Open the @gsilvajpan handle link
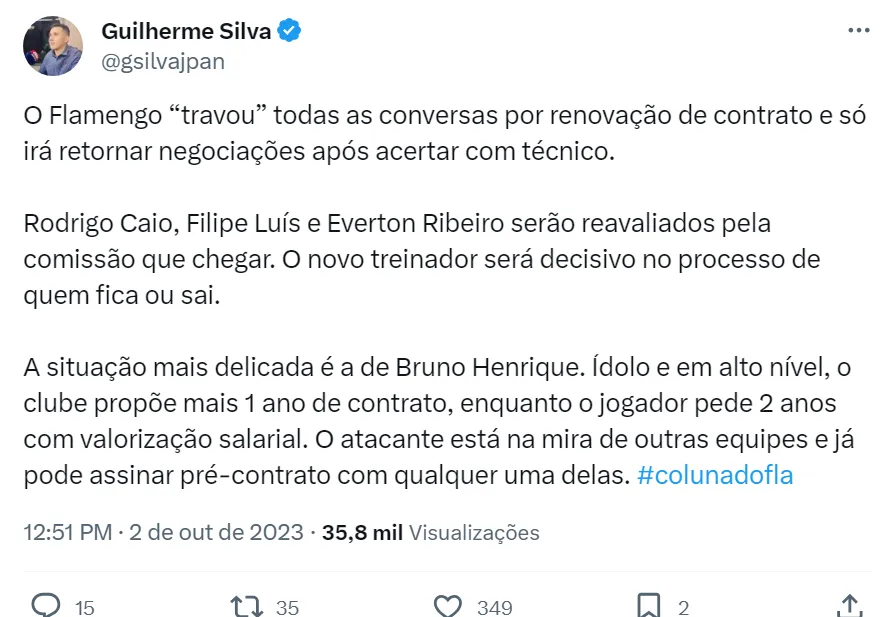 [x=163, y=61]
